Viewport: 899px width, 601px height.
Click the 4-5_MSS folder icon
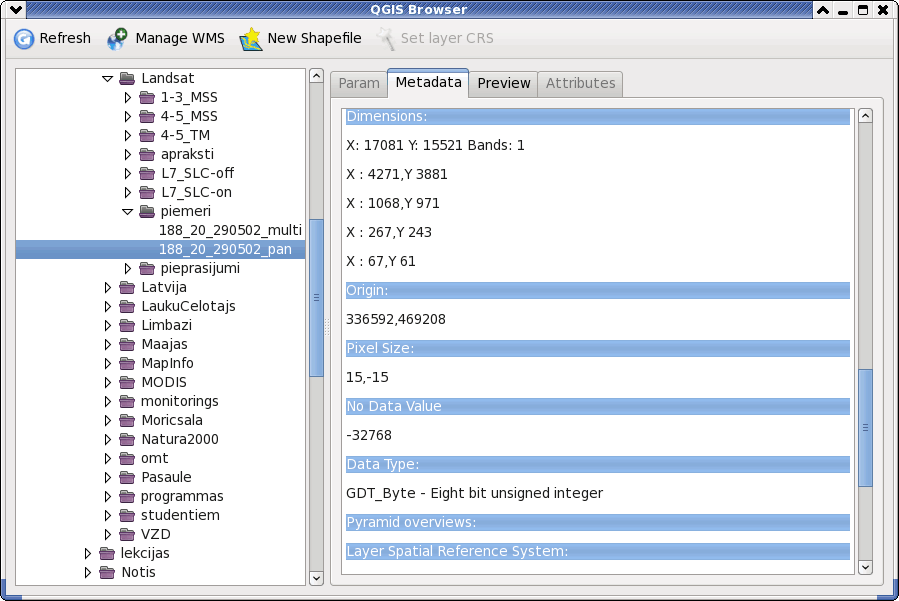[x=147, y=116]
